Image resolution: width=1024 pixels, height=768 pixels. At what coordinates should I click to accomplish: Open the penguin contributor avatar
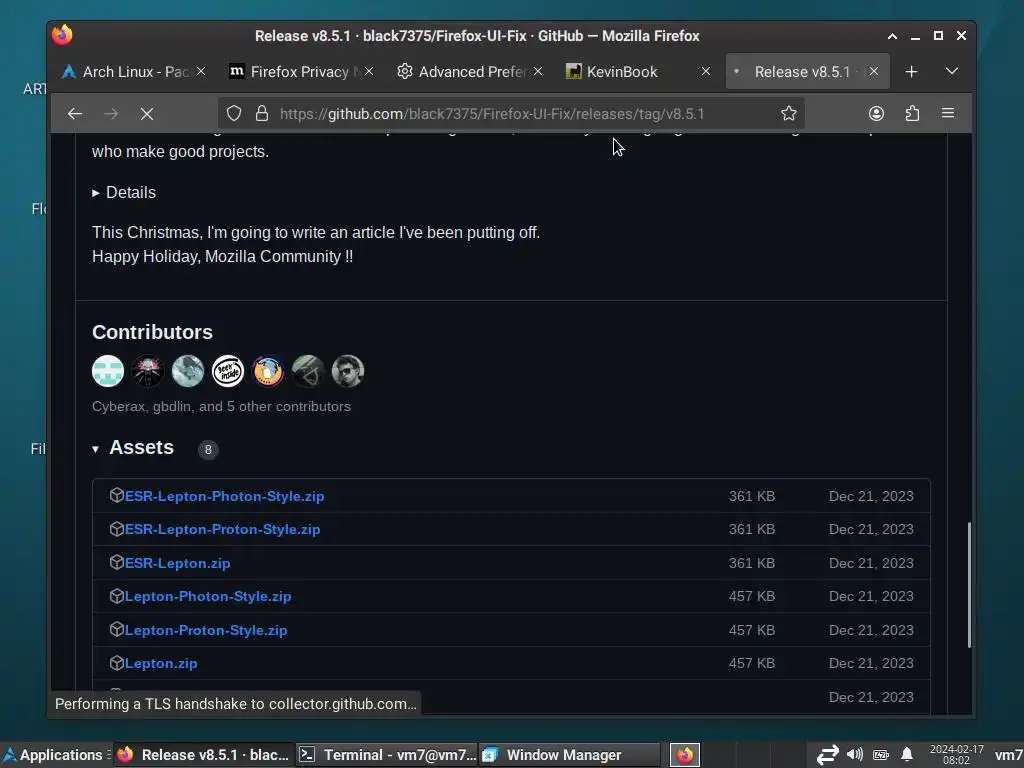coord(268,372)
